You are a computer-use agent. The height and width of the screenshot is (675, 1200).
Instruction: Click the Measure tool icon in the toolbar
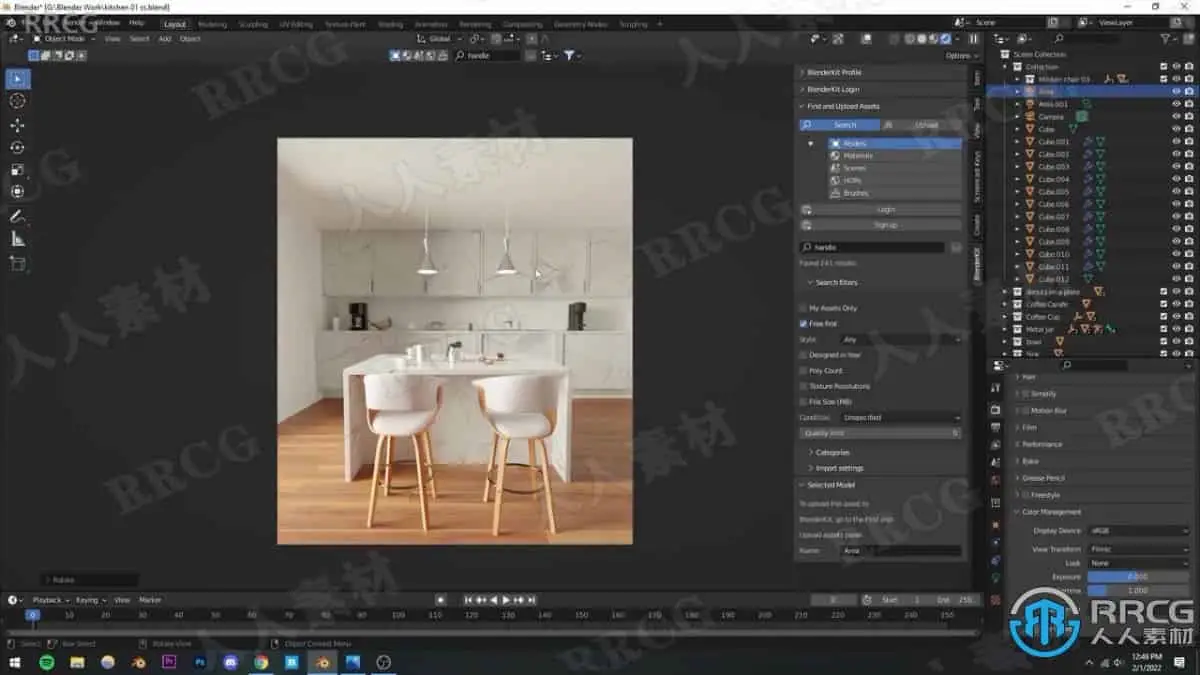(x=15, y=238)
